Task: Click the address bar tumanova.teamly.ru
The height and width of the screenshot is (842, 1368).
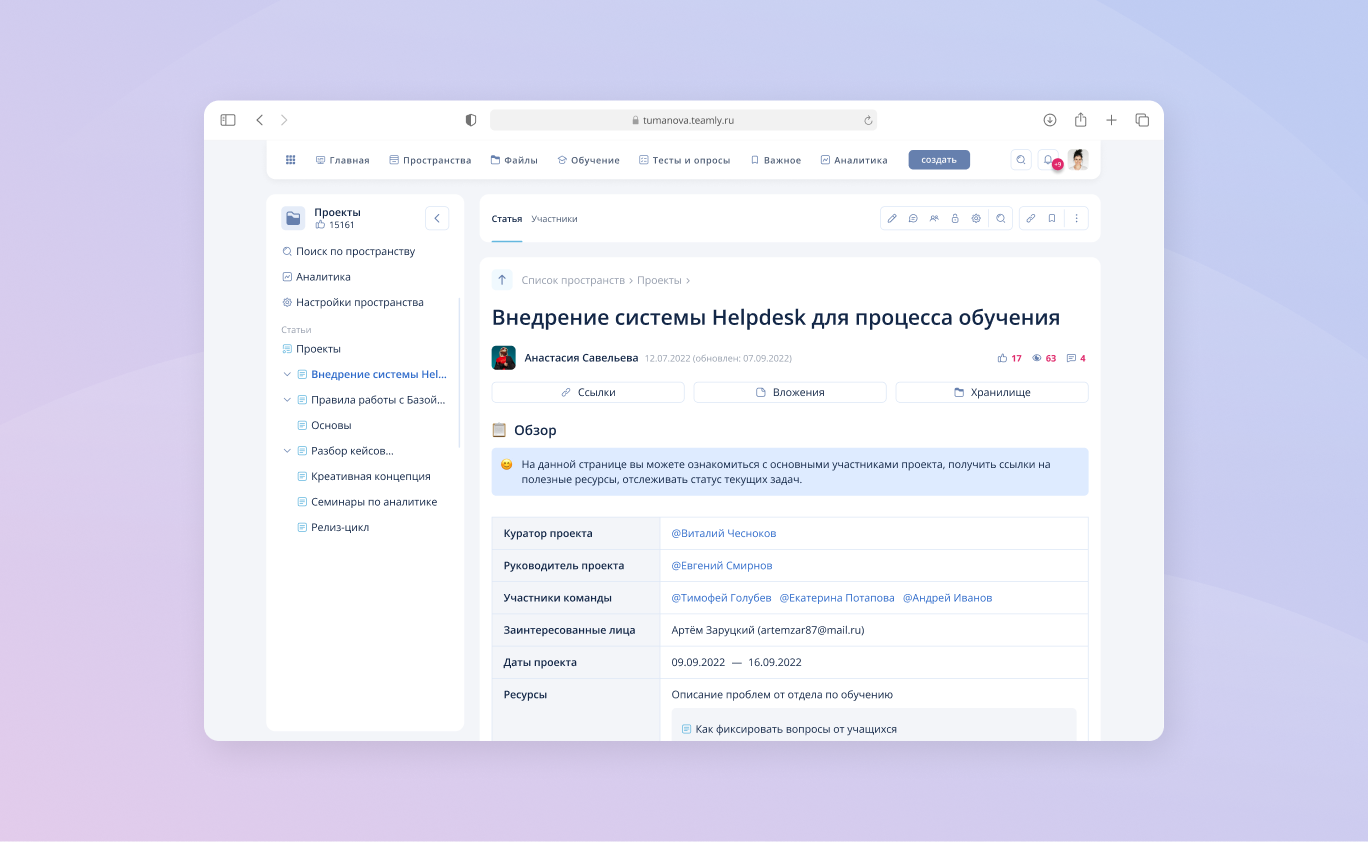Action: tap(683, 120)
